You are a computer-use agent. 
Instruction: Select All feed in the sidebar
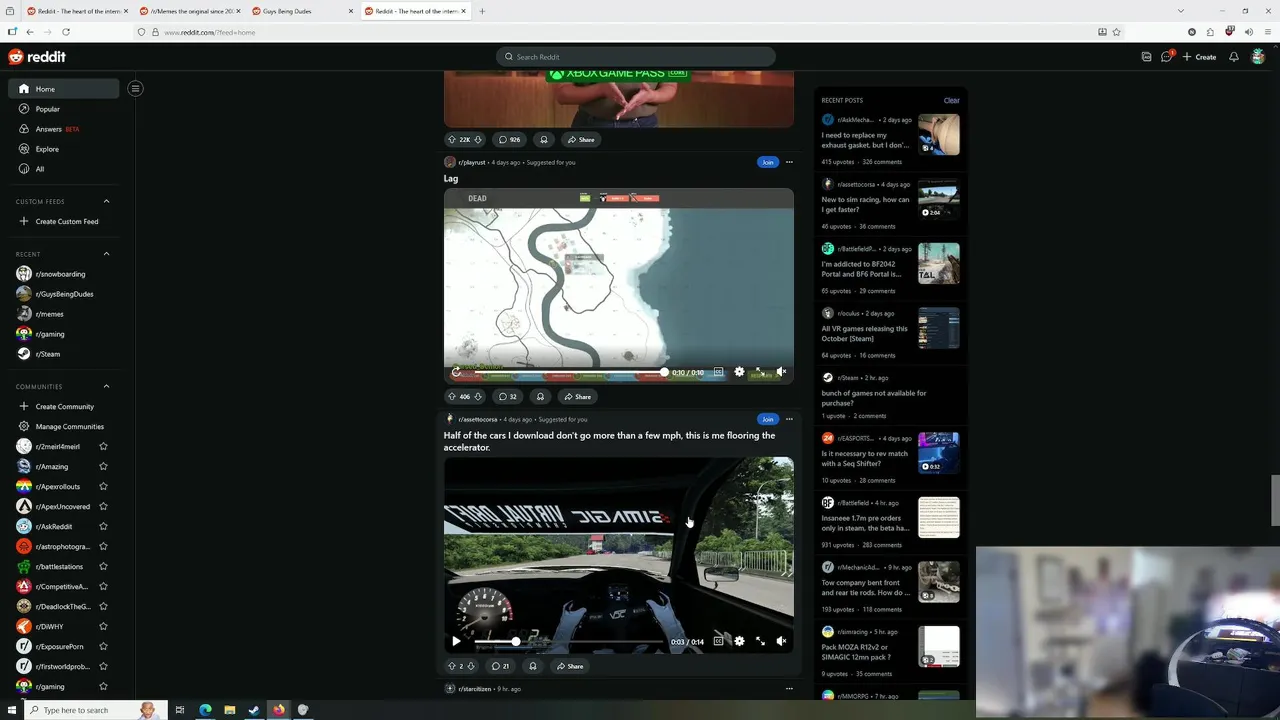tap(64, 169)
